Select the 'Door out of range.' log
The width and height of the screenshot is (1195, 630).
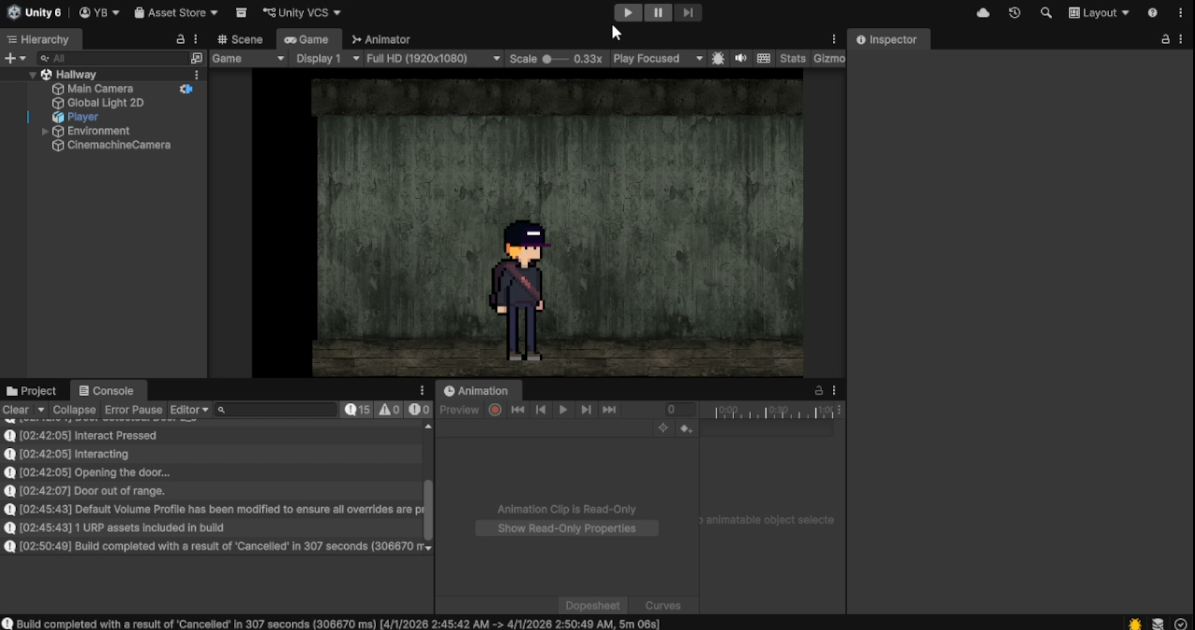click(212, 491)
